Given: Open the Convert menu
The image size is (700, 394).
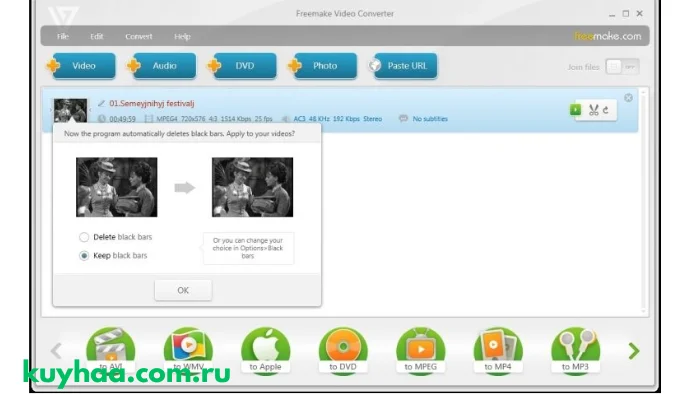Looking at the screenshot, I should [139, 37].
